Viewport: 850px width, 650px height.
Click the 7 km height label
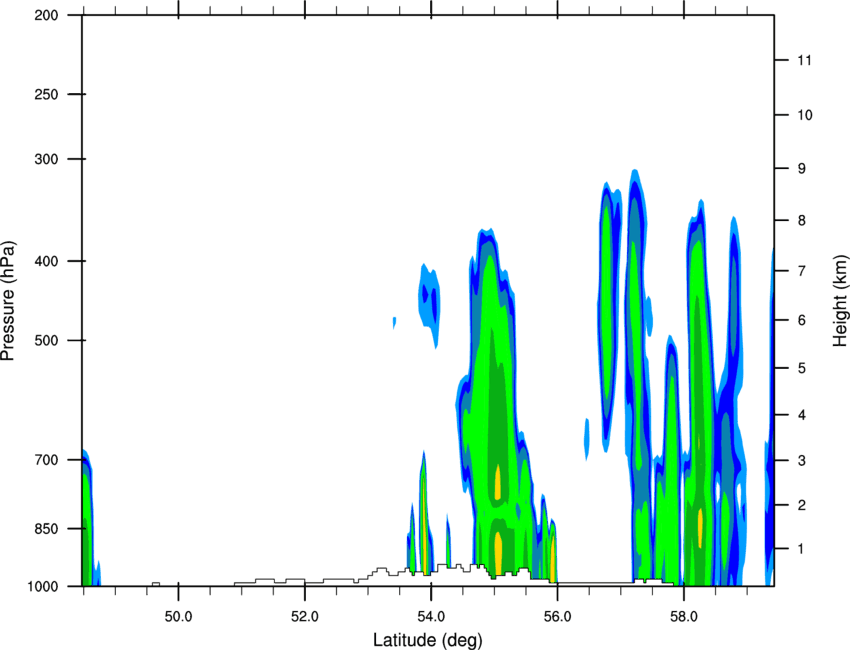(802, 271)
